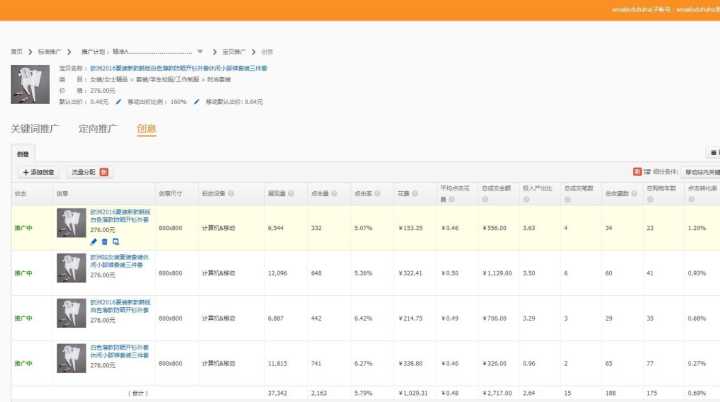Click the help icon beside 展现量 column header

pyautogui.click(x=291, y=193)
